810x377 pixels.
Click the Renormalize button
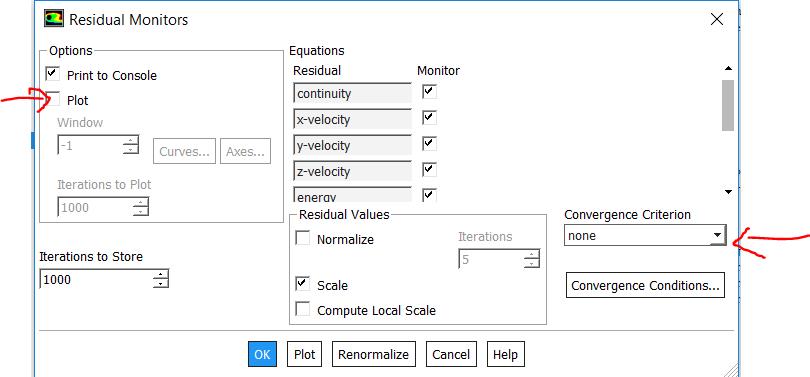tap(373, 354)
